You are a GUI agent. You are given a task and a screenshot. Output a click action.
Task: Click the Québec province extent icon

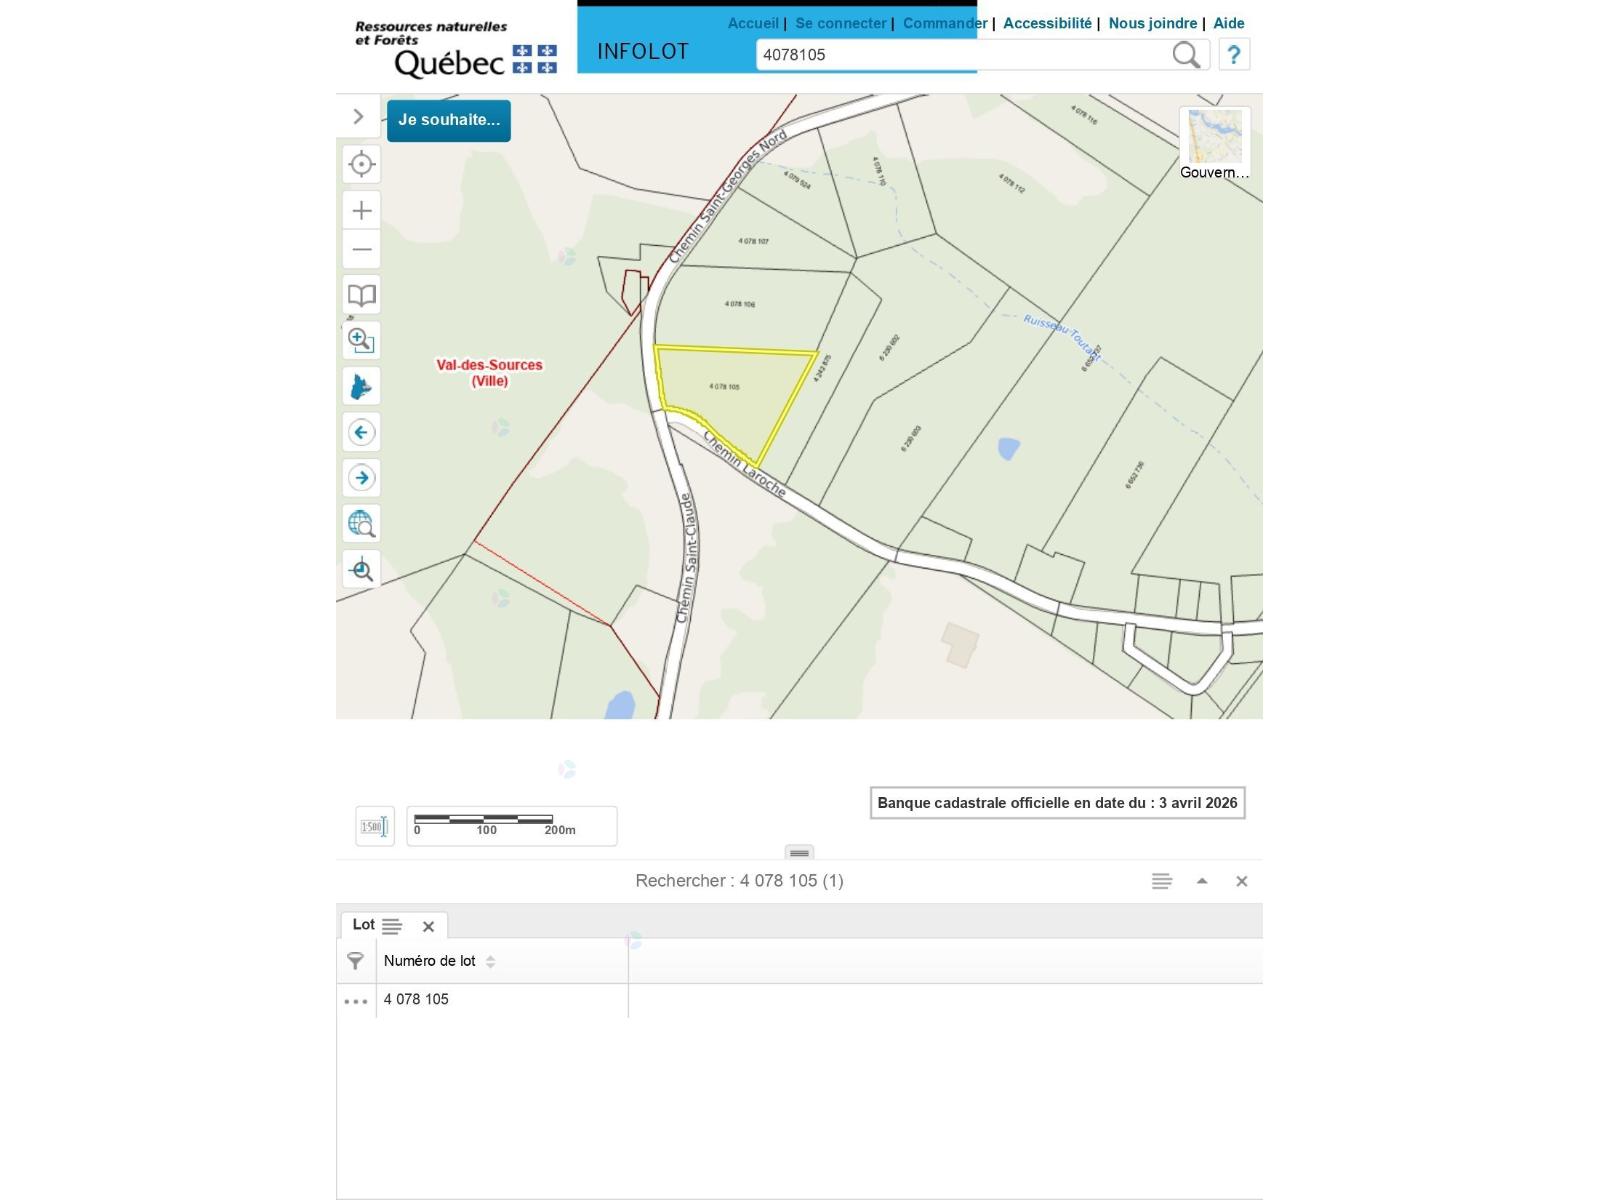(x=362, y=386)
